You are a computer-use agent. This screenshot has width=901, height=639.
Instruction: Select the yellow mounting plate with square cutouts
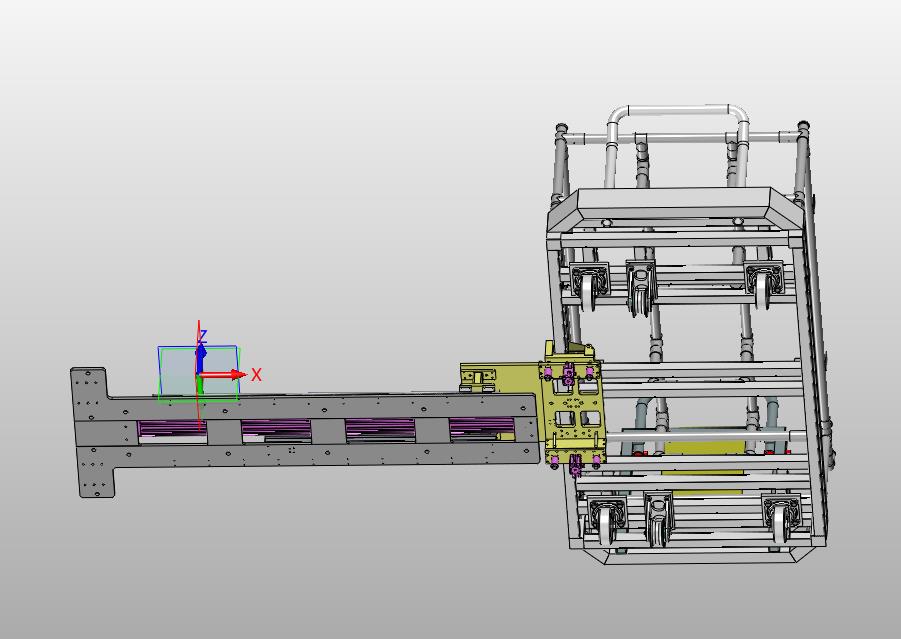pyautogui.click(x=575, y=409)
